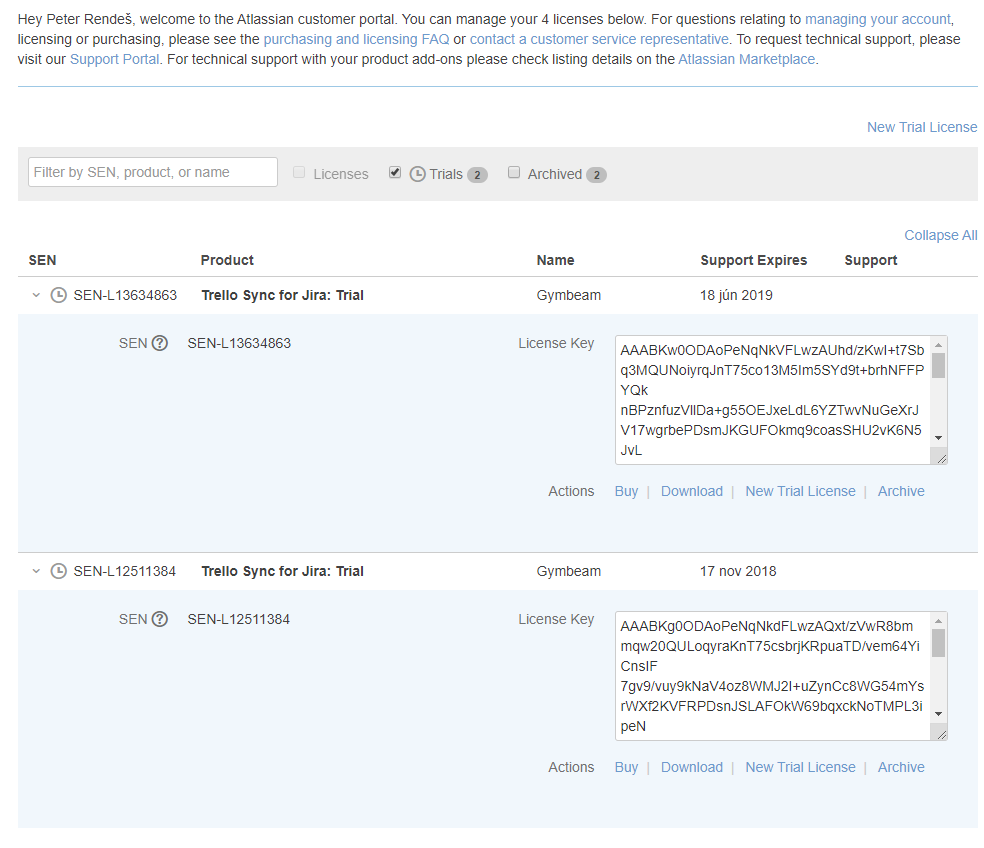Open the Atlassian Marketplace link
The height and width of the screenshot is (848, 984).
click(747, 60)
